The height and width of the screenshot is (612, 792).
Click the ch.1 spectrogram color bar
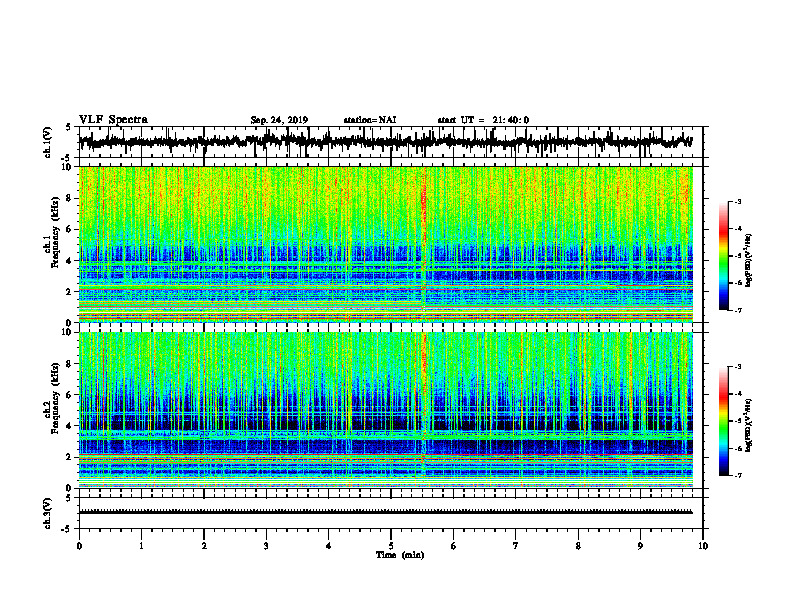tap(724, 256)
